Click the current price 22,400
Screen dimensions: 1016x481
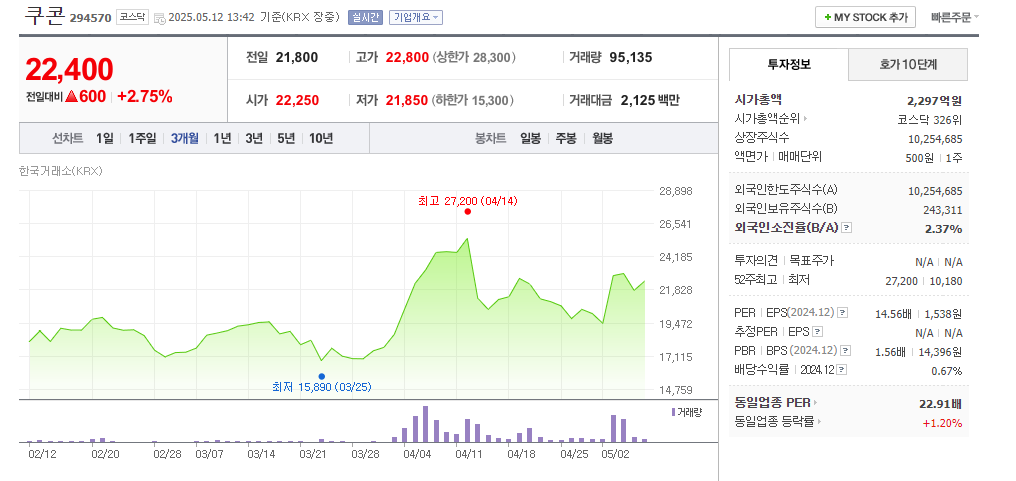[69, 69]
